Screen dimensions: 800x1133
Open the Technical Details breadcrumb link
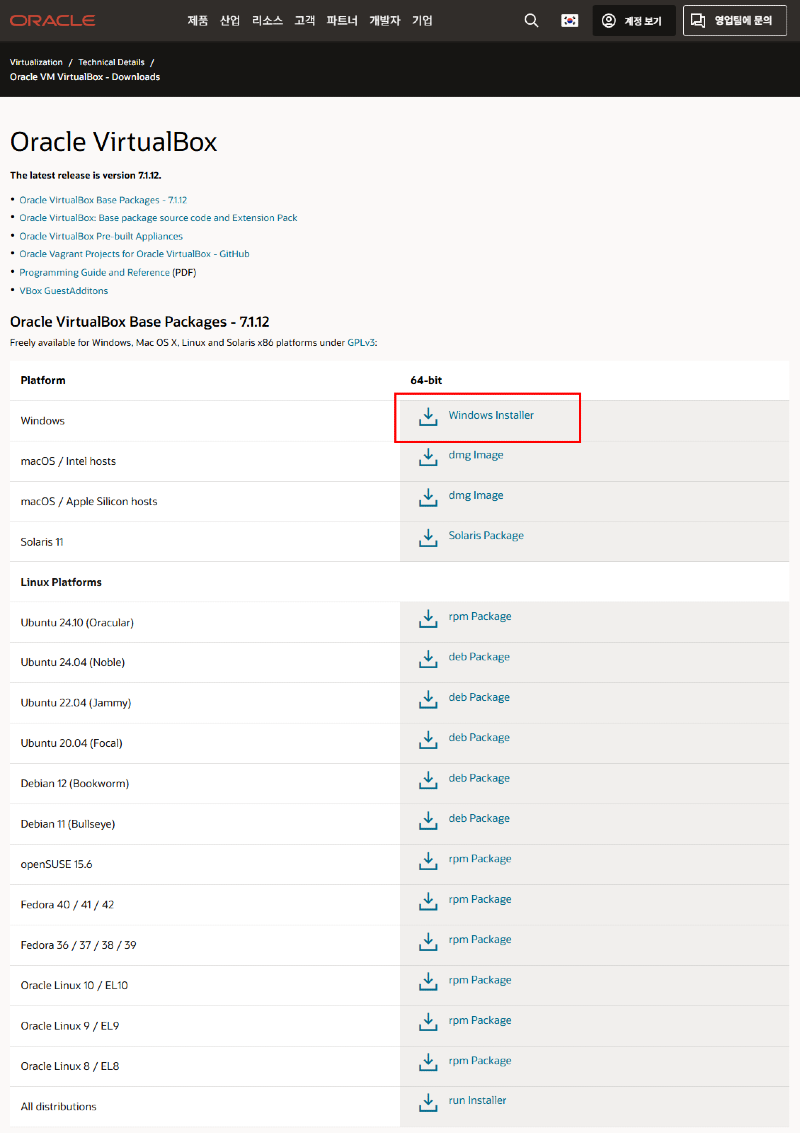[111, 62]
